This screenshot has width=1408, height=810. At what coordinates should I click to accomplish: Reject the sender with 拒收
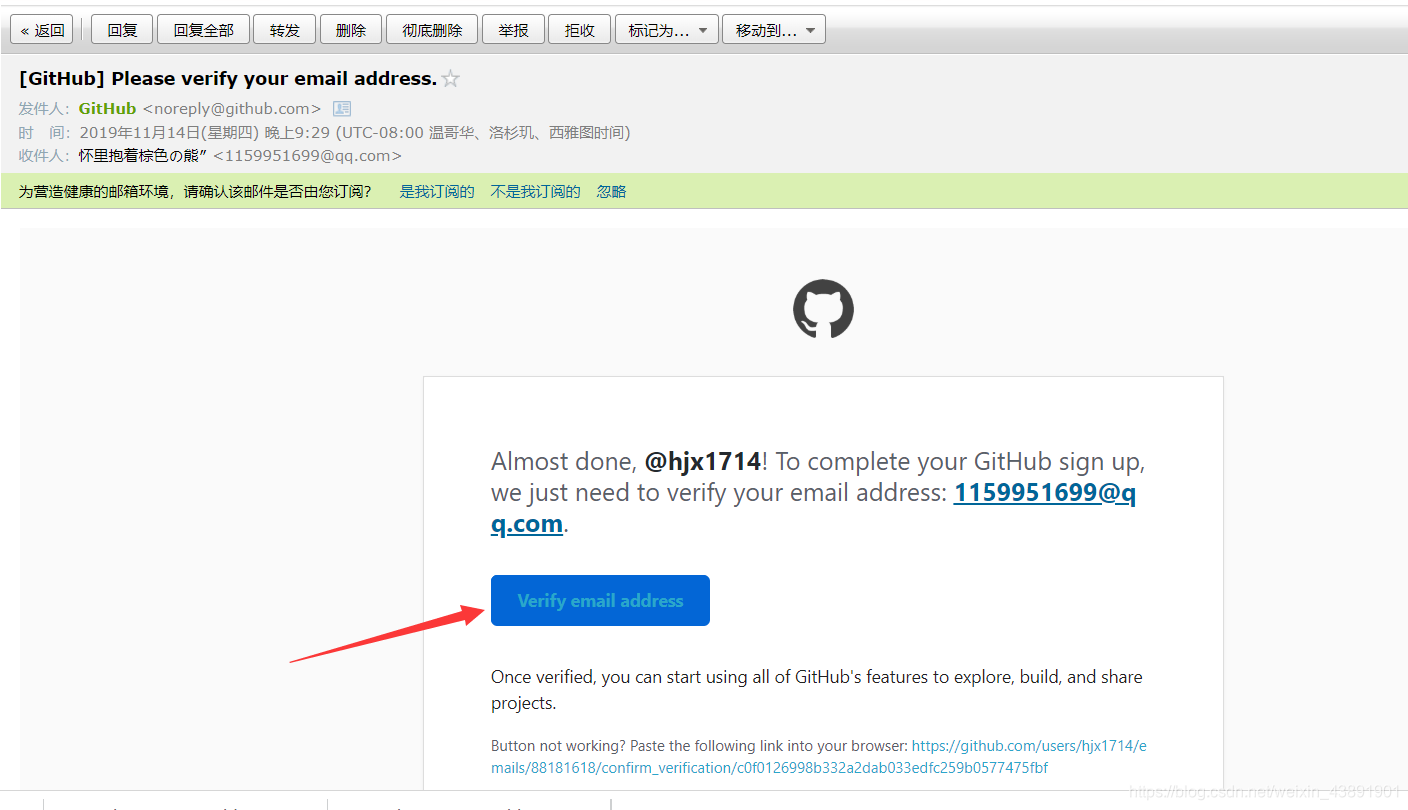(579, 30)
